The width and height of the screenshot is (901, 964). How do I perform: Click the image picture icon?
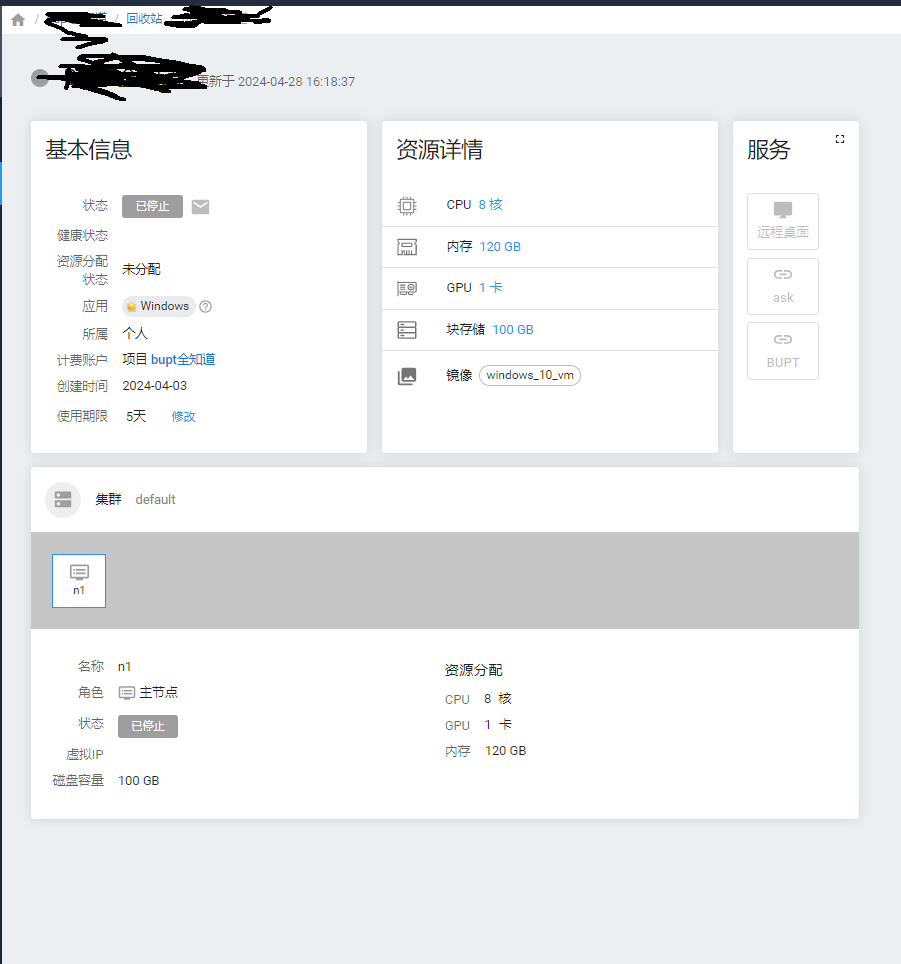[x=407, y=376]
